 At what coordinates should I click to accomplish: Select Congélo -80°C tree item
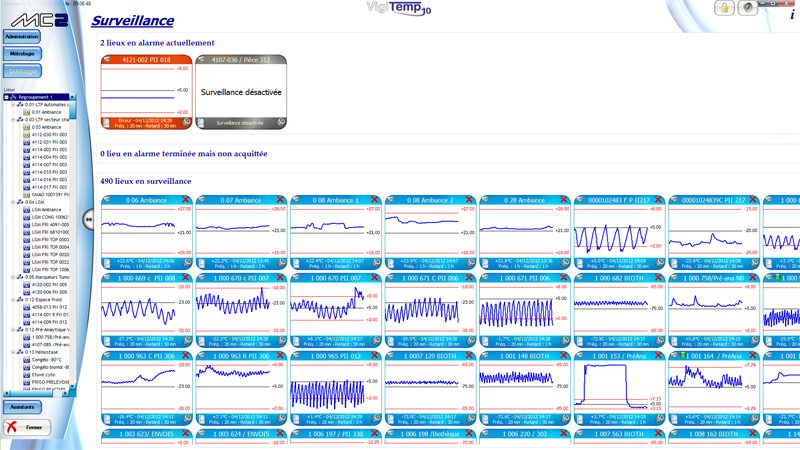[x=46, y=360]
